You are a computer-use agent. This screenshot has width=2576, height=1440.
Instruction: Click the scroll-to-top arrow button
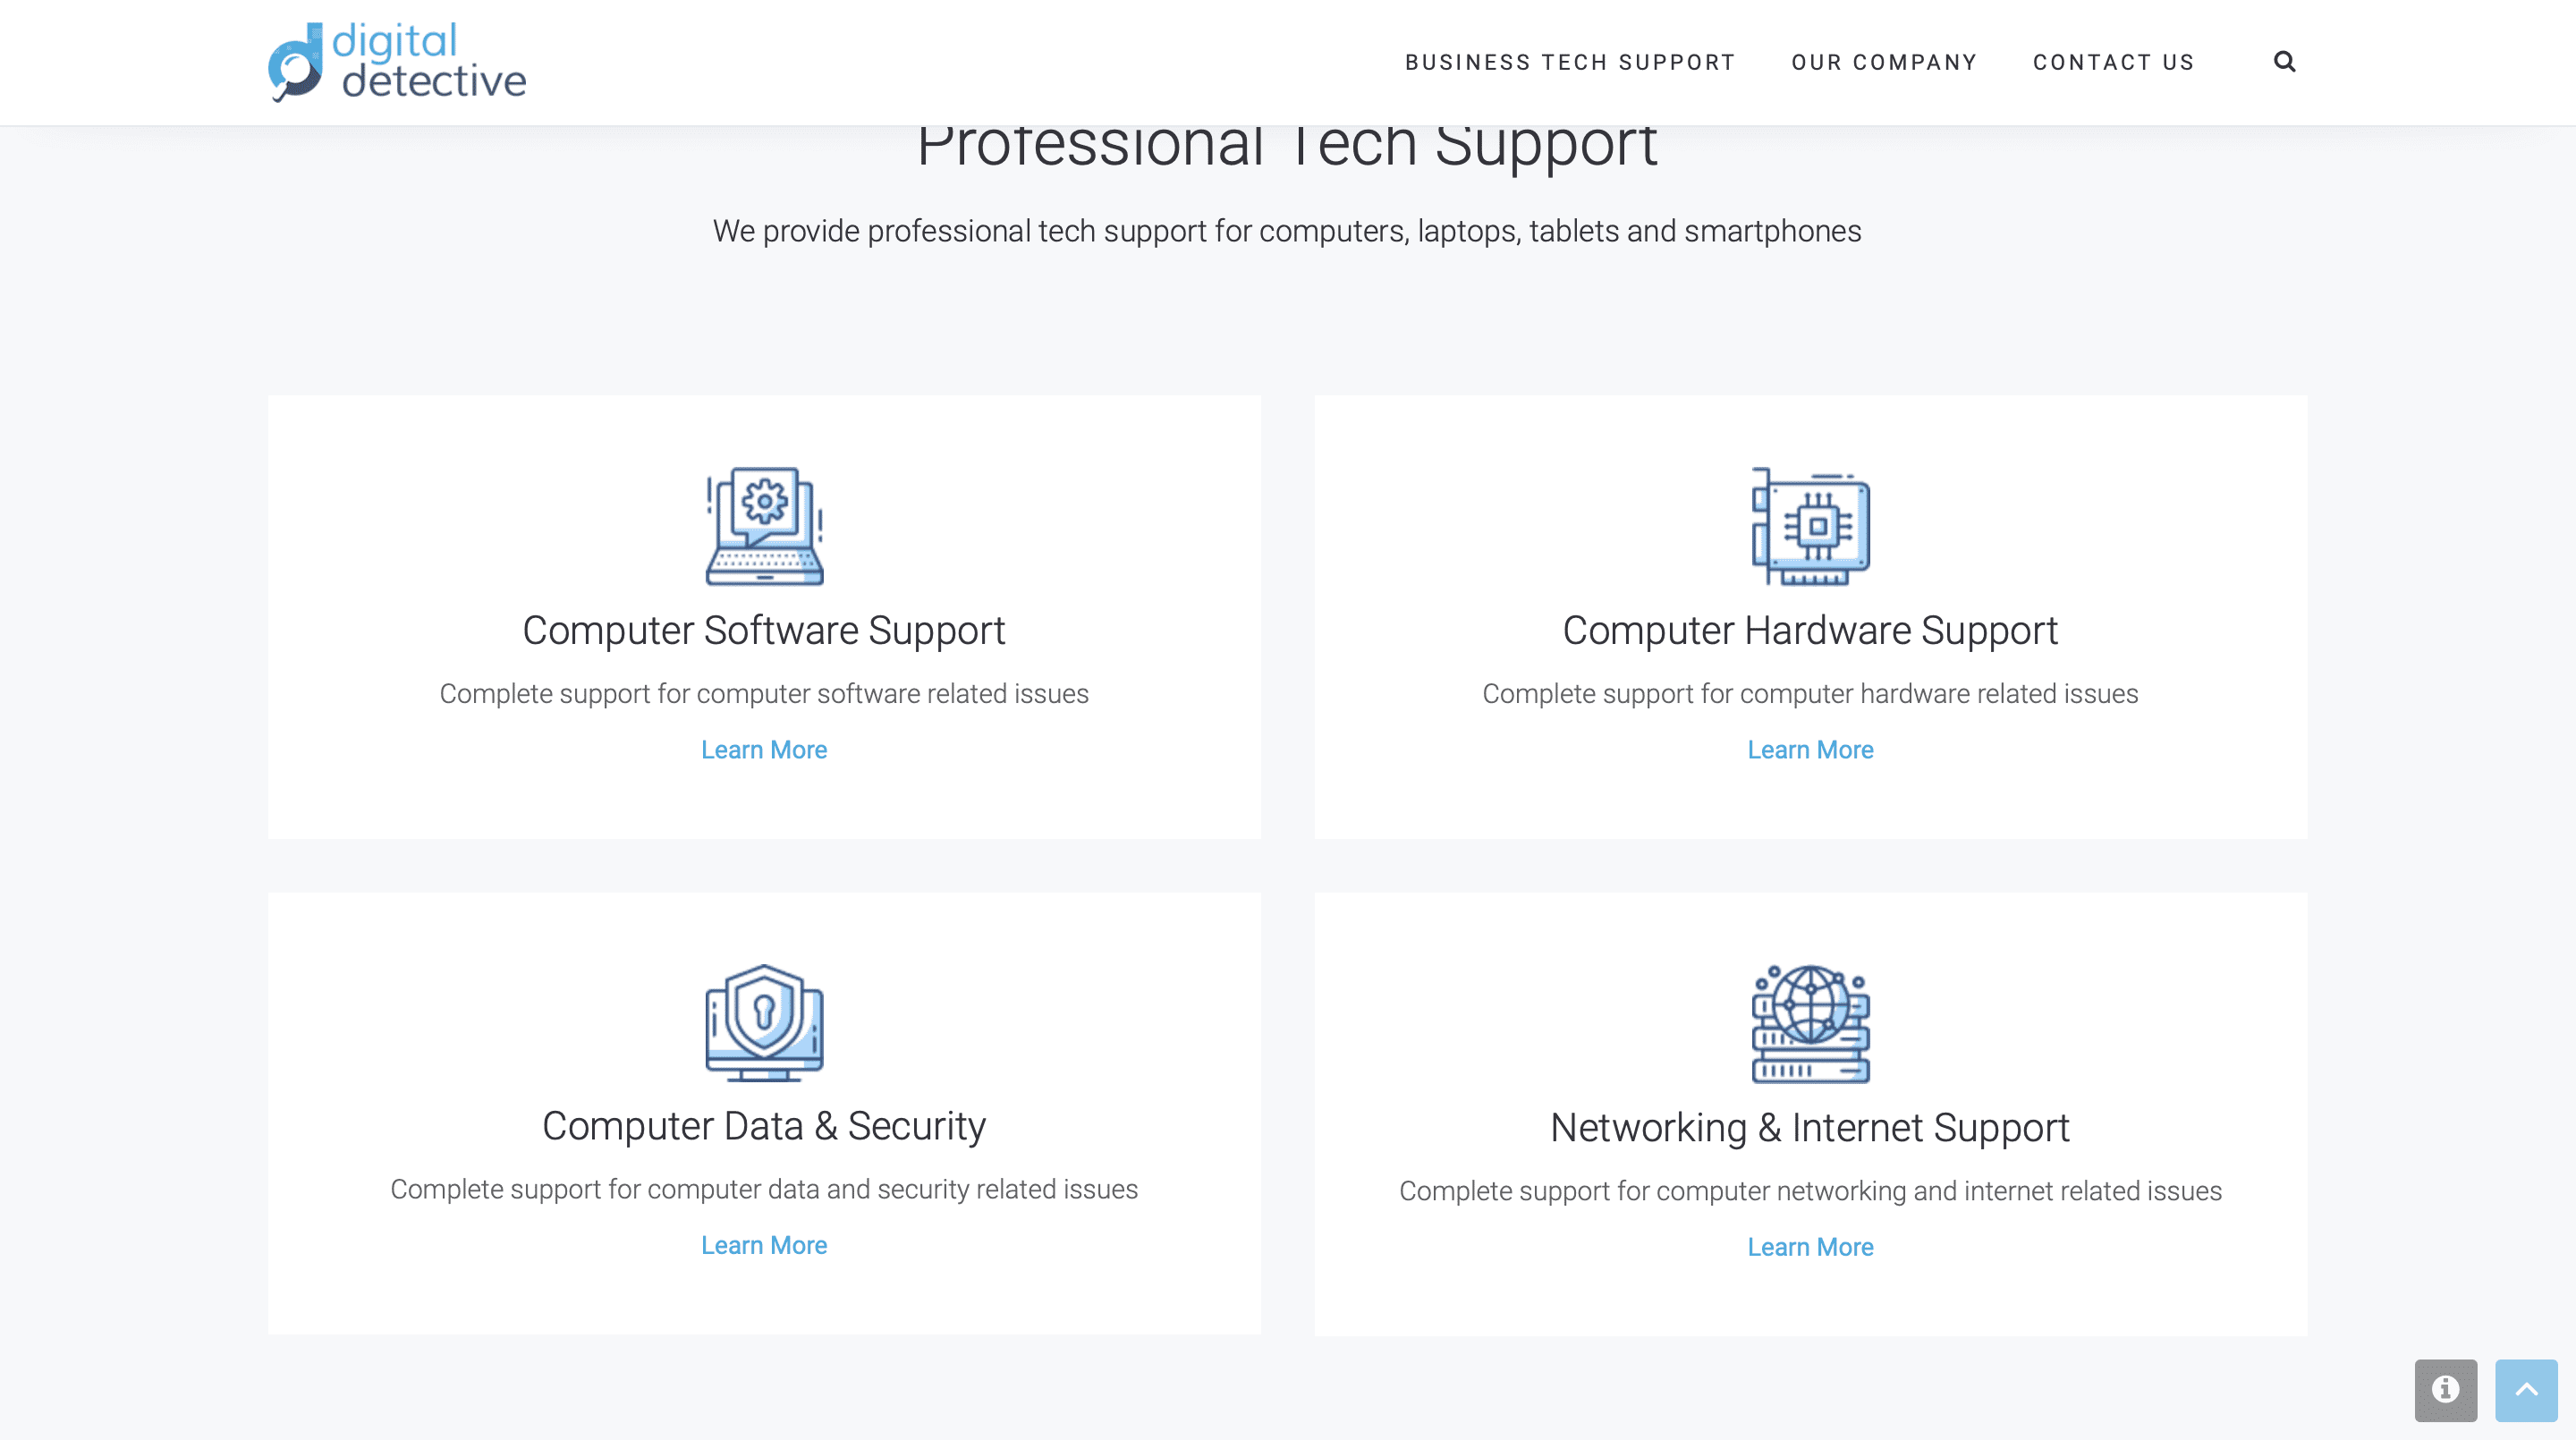tap(2526, 1390)
